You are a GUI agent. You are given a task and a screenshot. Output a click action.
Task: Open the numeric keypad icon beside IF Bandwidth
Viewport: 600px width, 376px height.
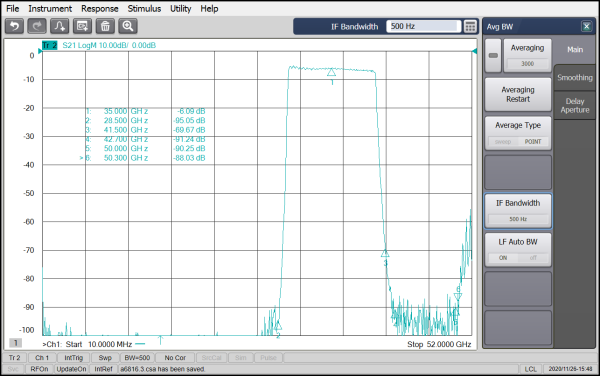[470, 26]
